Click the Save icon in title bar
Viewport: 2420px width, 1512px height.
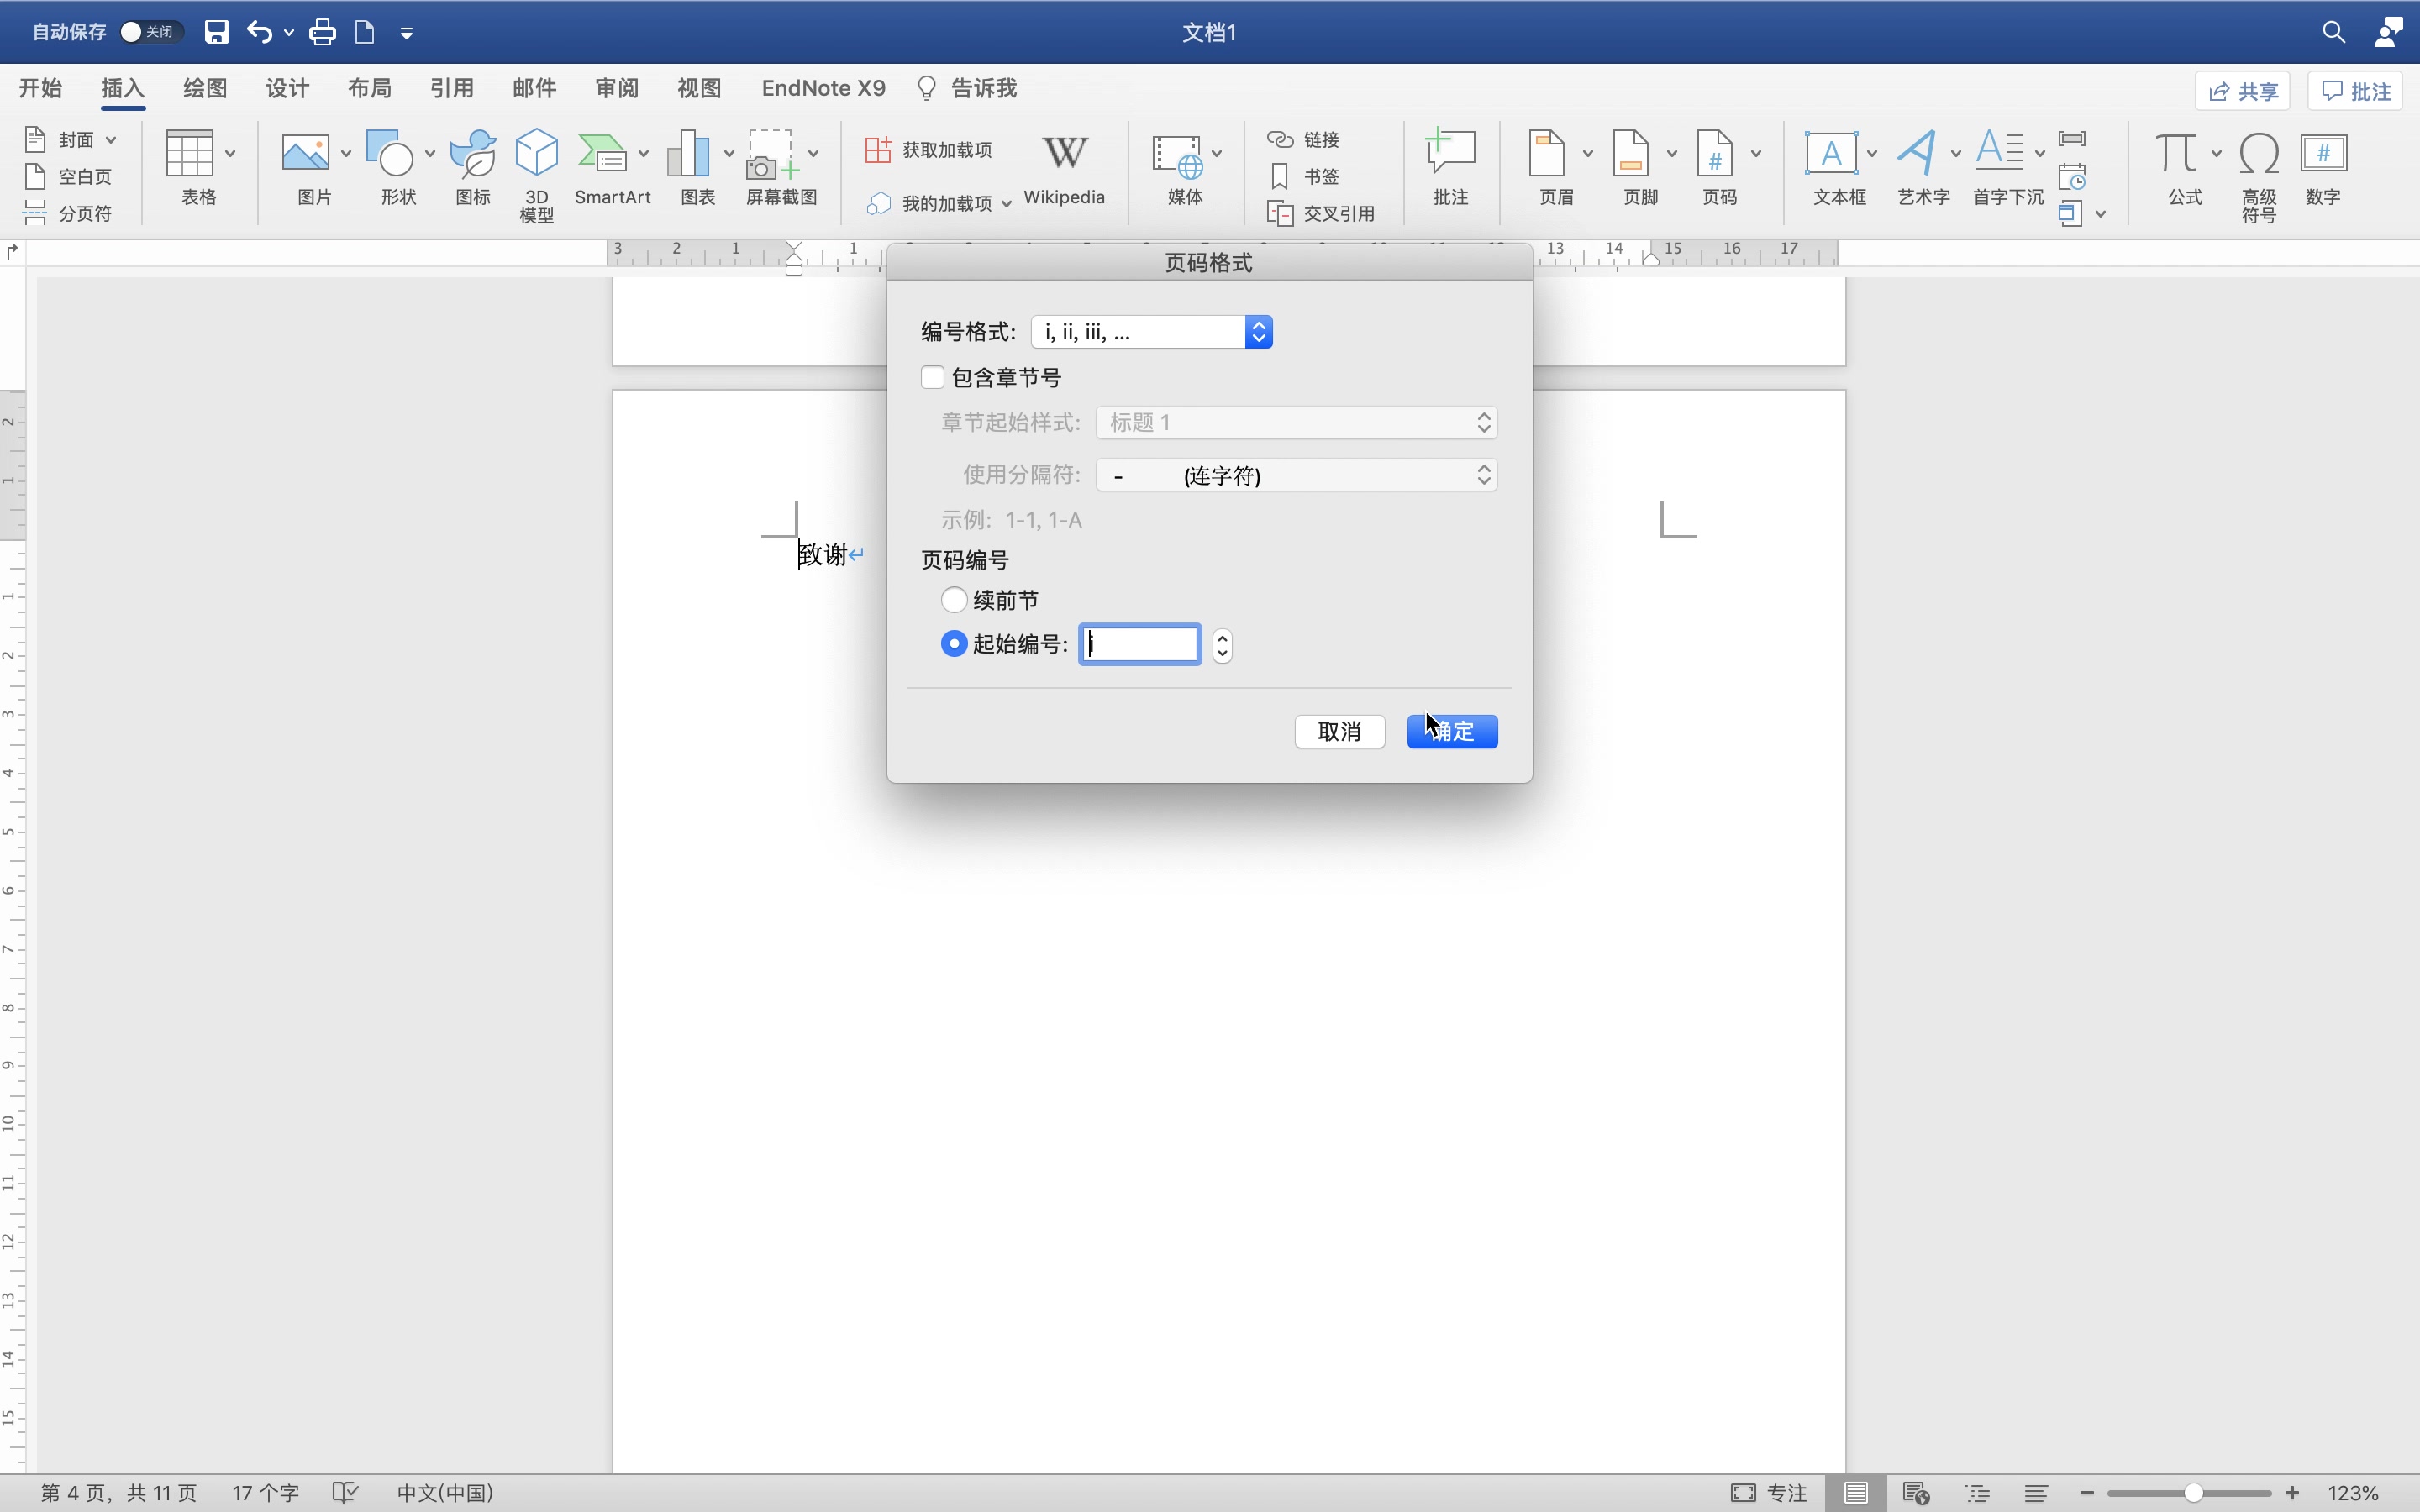pyautogui.click(x=216, y=32)
